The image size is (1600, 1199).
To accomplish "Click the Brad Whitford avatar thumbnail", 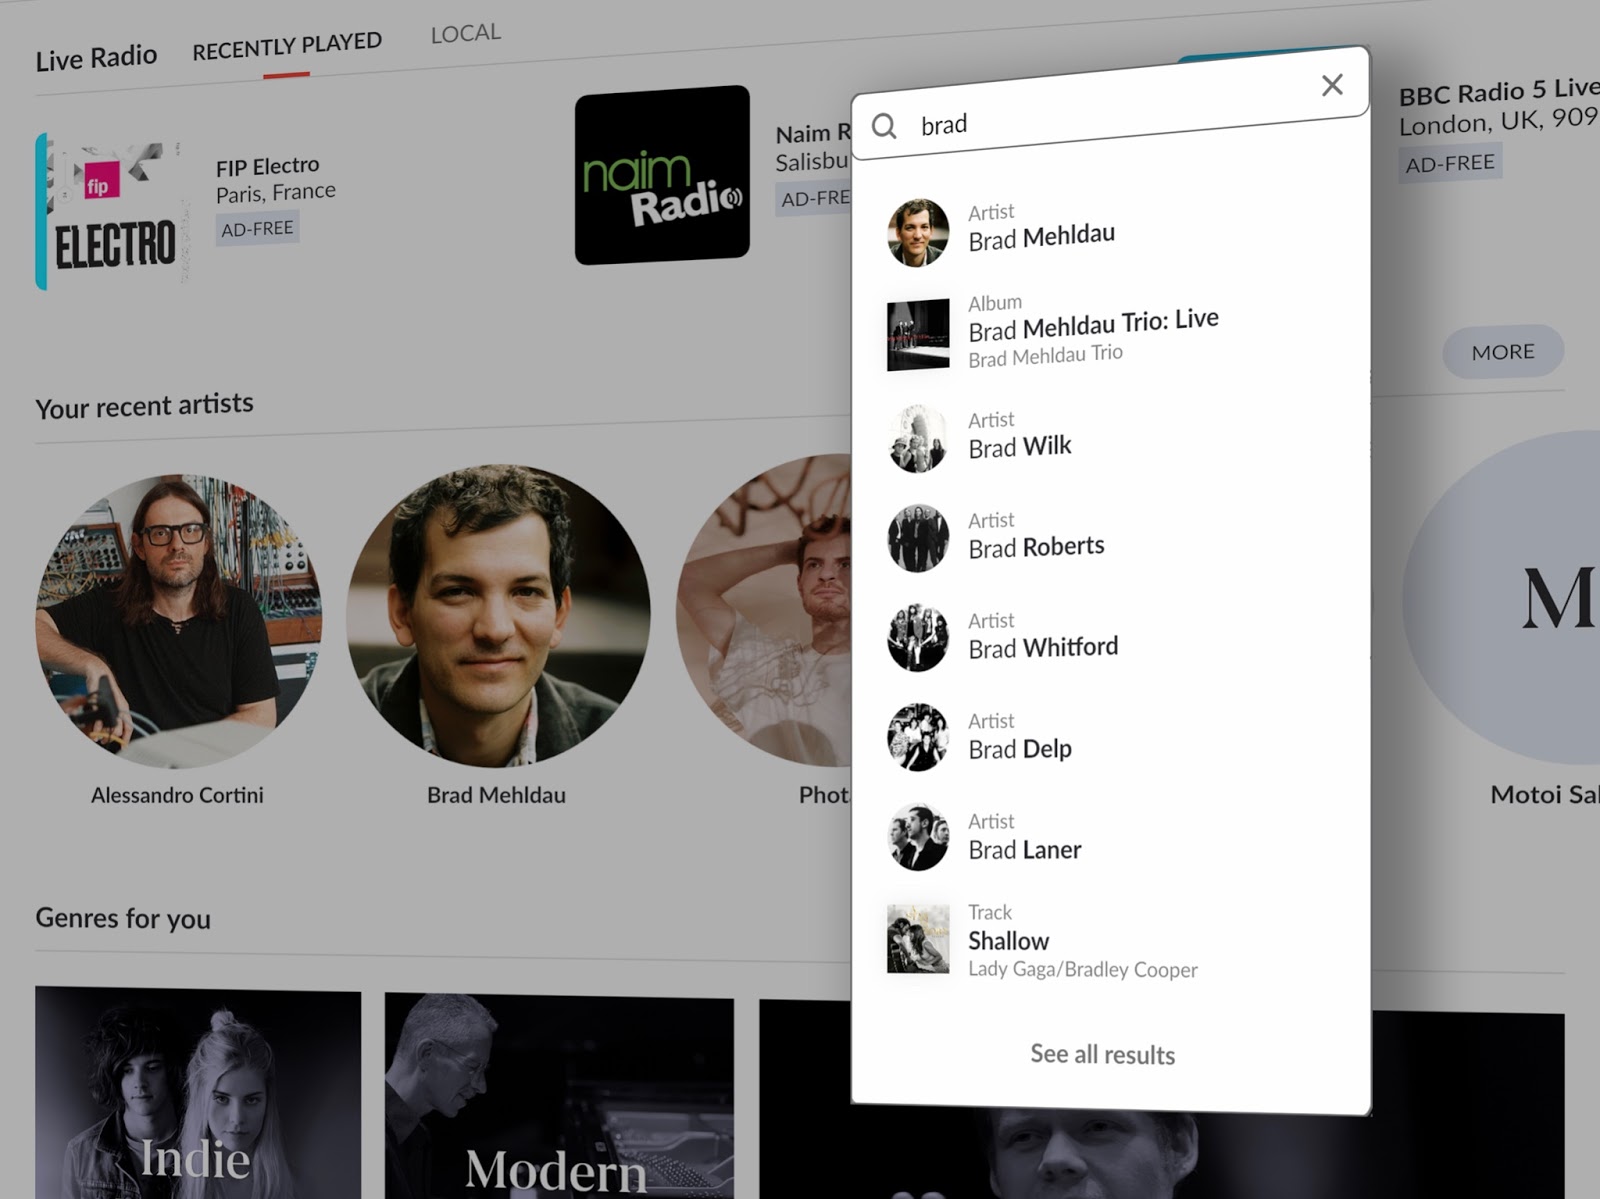I will [x=918, y=637].
